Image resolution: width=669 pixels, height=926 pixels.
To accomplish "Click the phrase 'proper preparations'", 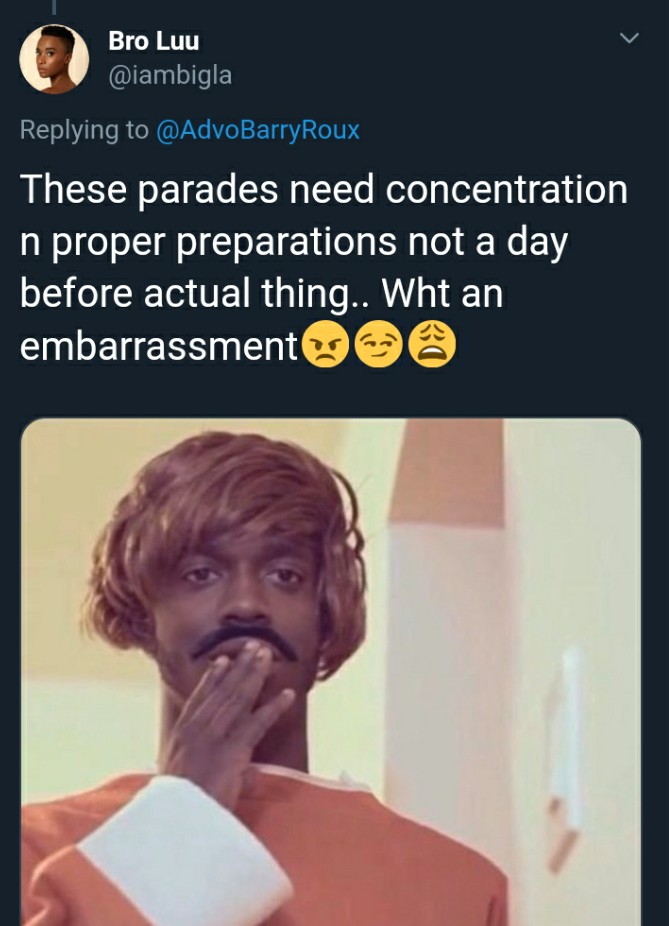I will (224, 243).
